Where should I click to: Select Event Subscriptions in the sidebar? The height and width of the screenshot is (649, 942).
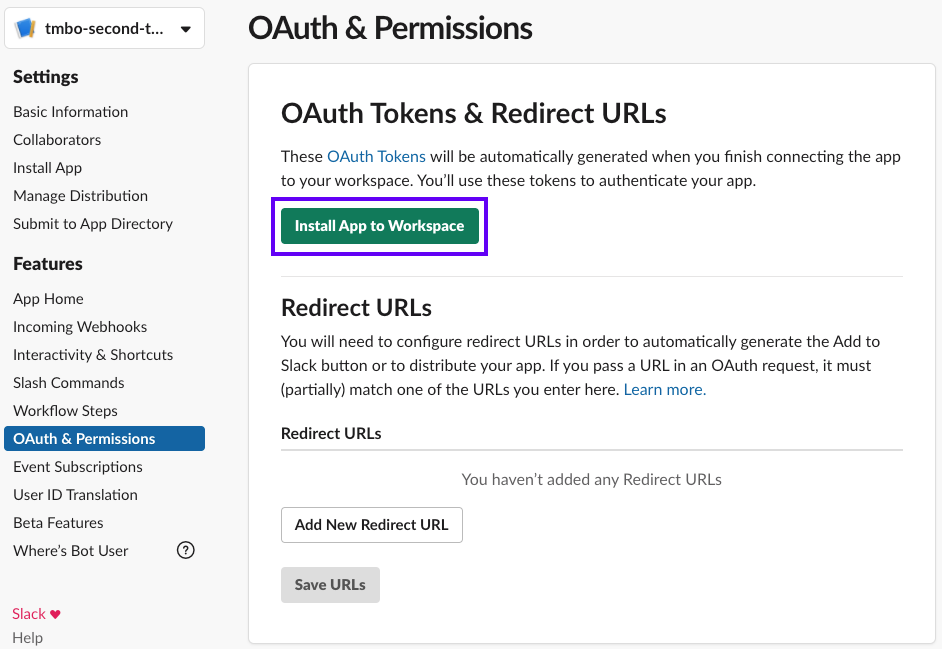click(77, 466)
